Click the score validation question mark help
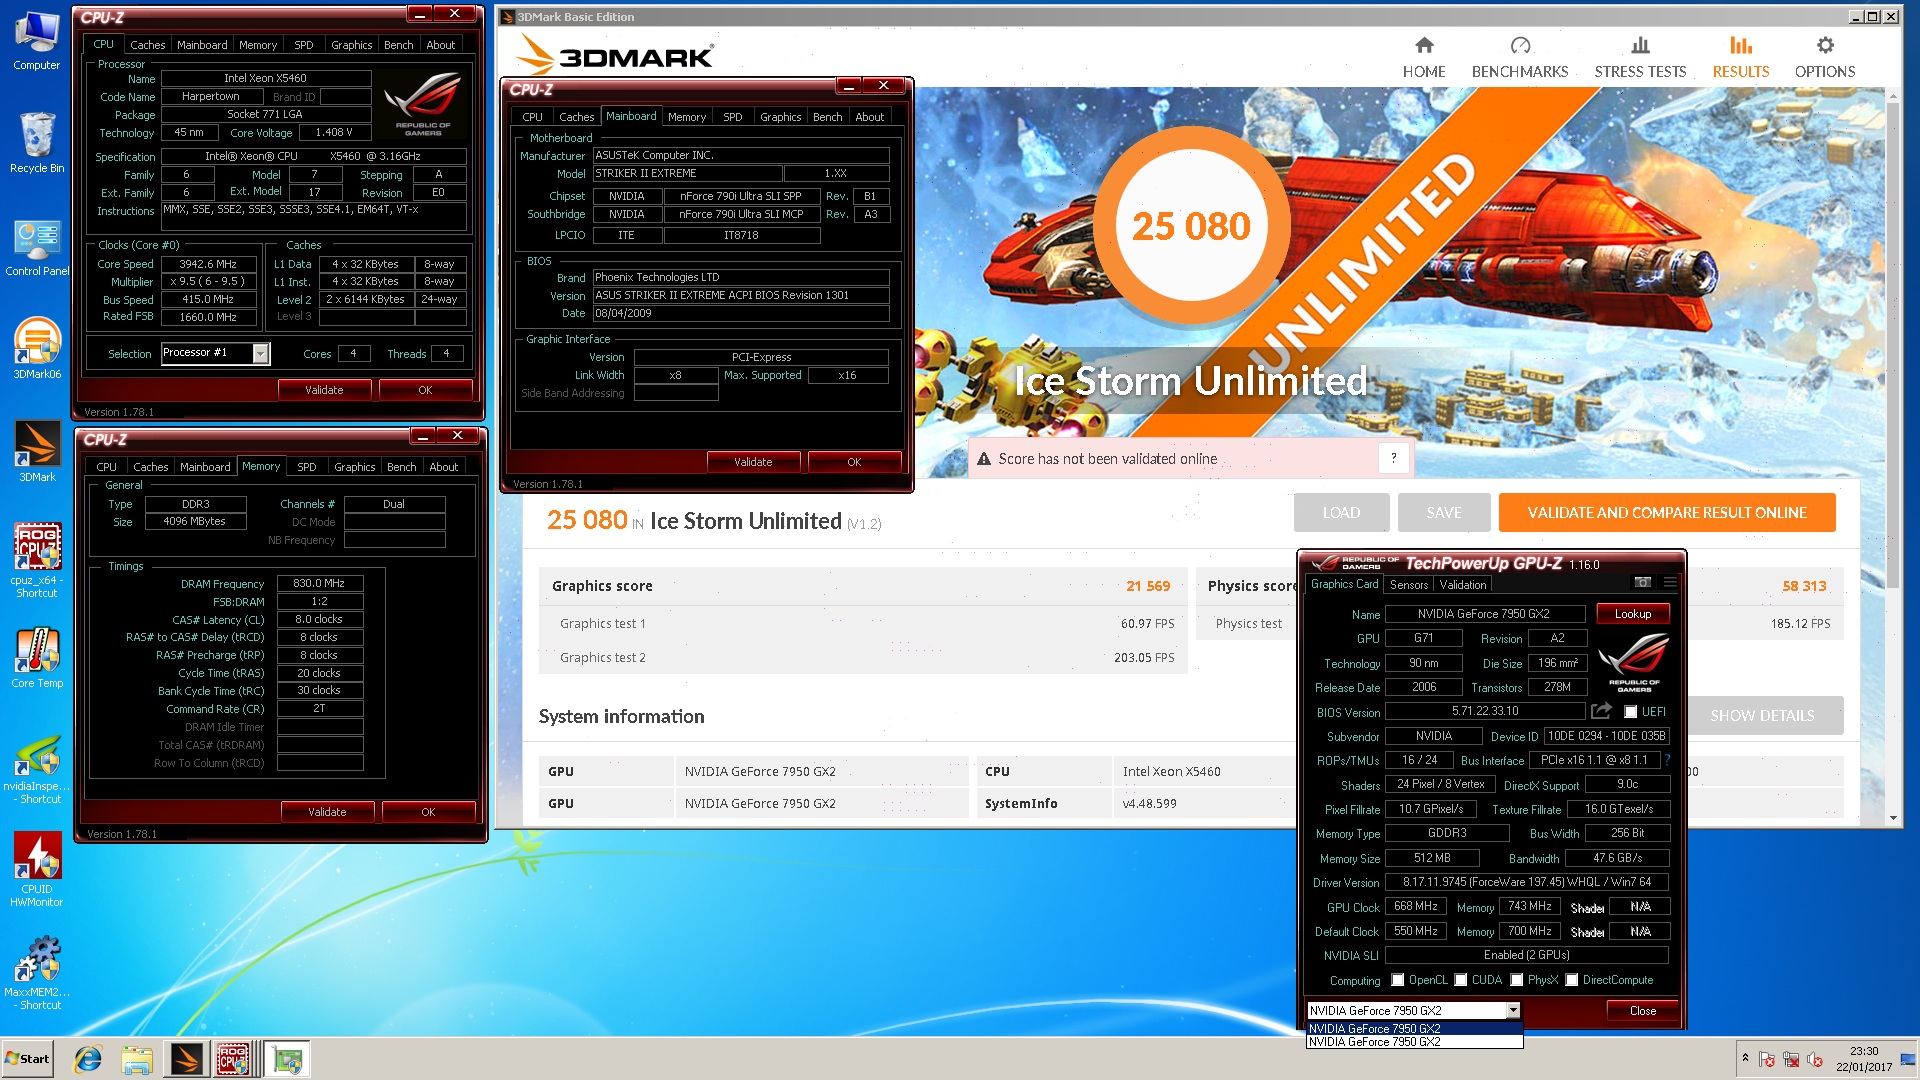The height and width of the screenshot is (1080, 1920). (x=1393, y=458)
